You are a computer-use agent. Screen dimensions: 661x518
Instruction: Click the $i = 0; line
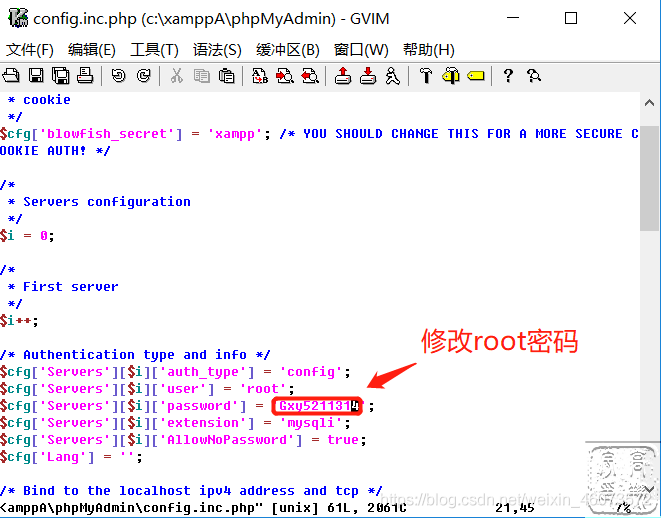point(27,236)
